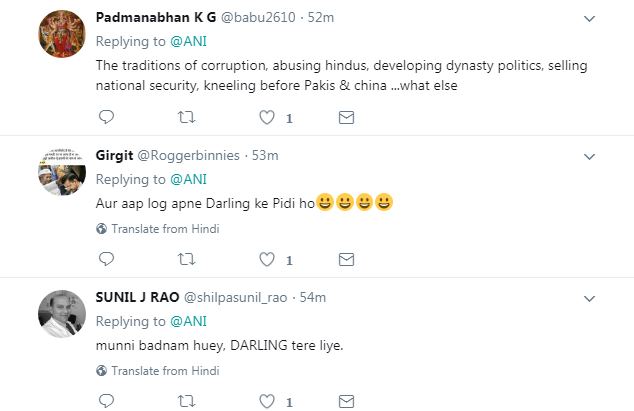Like Girgit's tweet
The image size is (634, 411).
pyautogui.click(x=267, y=260)
